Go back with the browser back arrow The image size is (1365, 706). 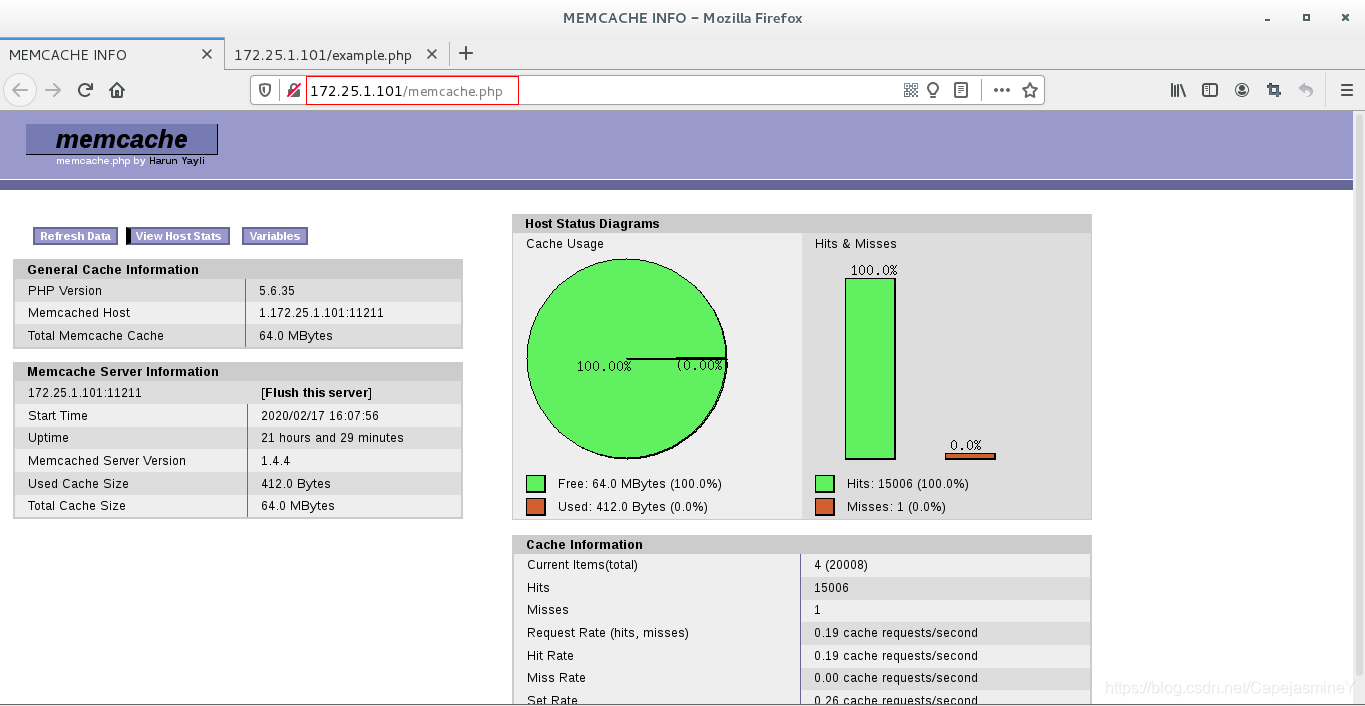click(x=21, y=90)
